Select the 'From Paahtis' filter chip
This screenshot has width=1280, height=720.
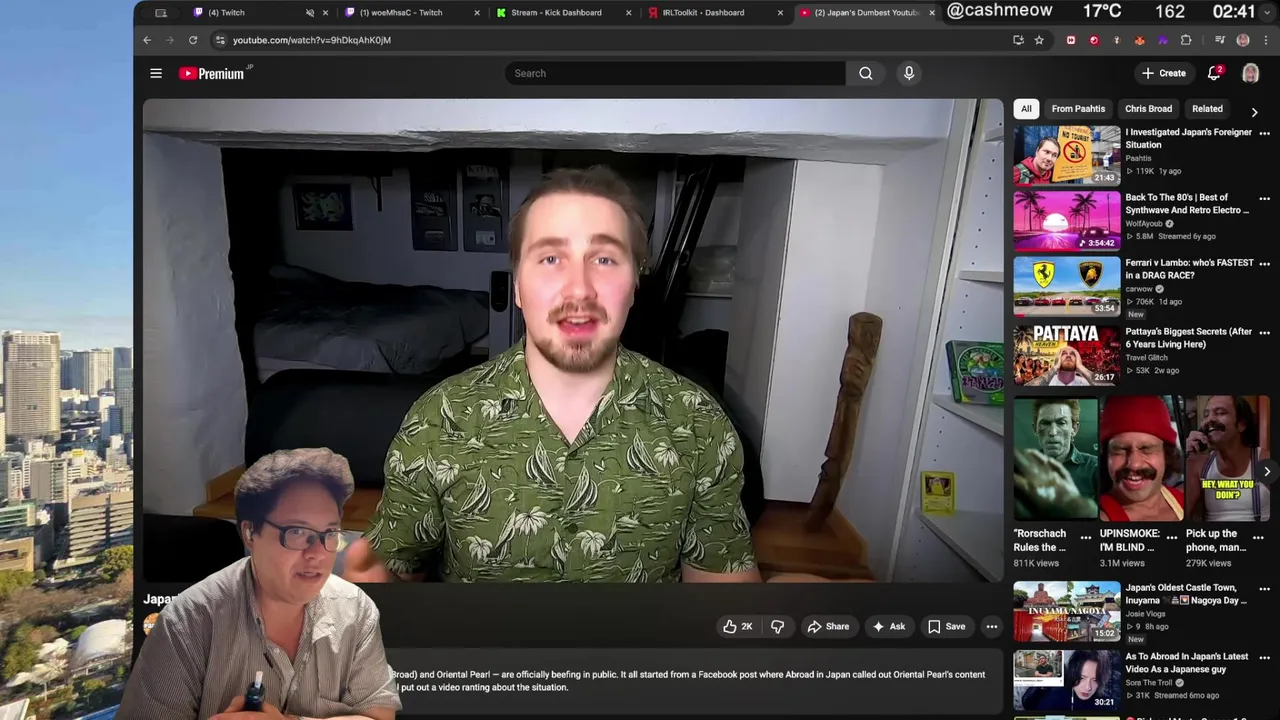click(x=1078, y=109)
